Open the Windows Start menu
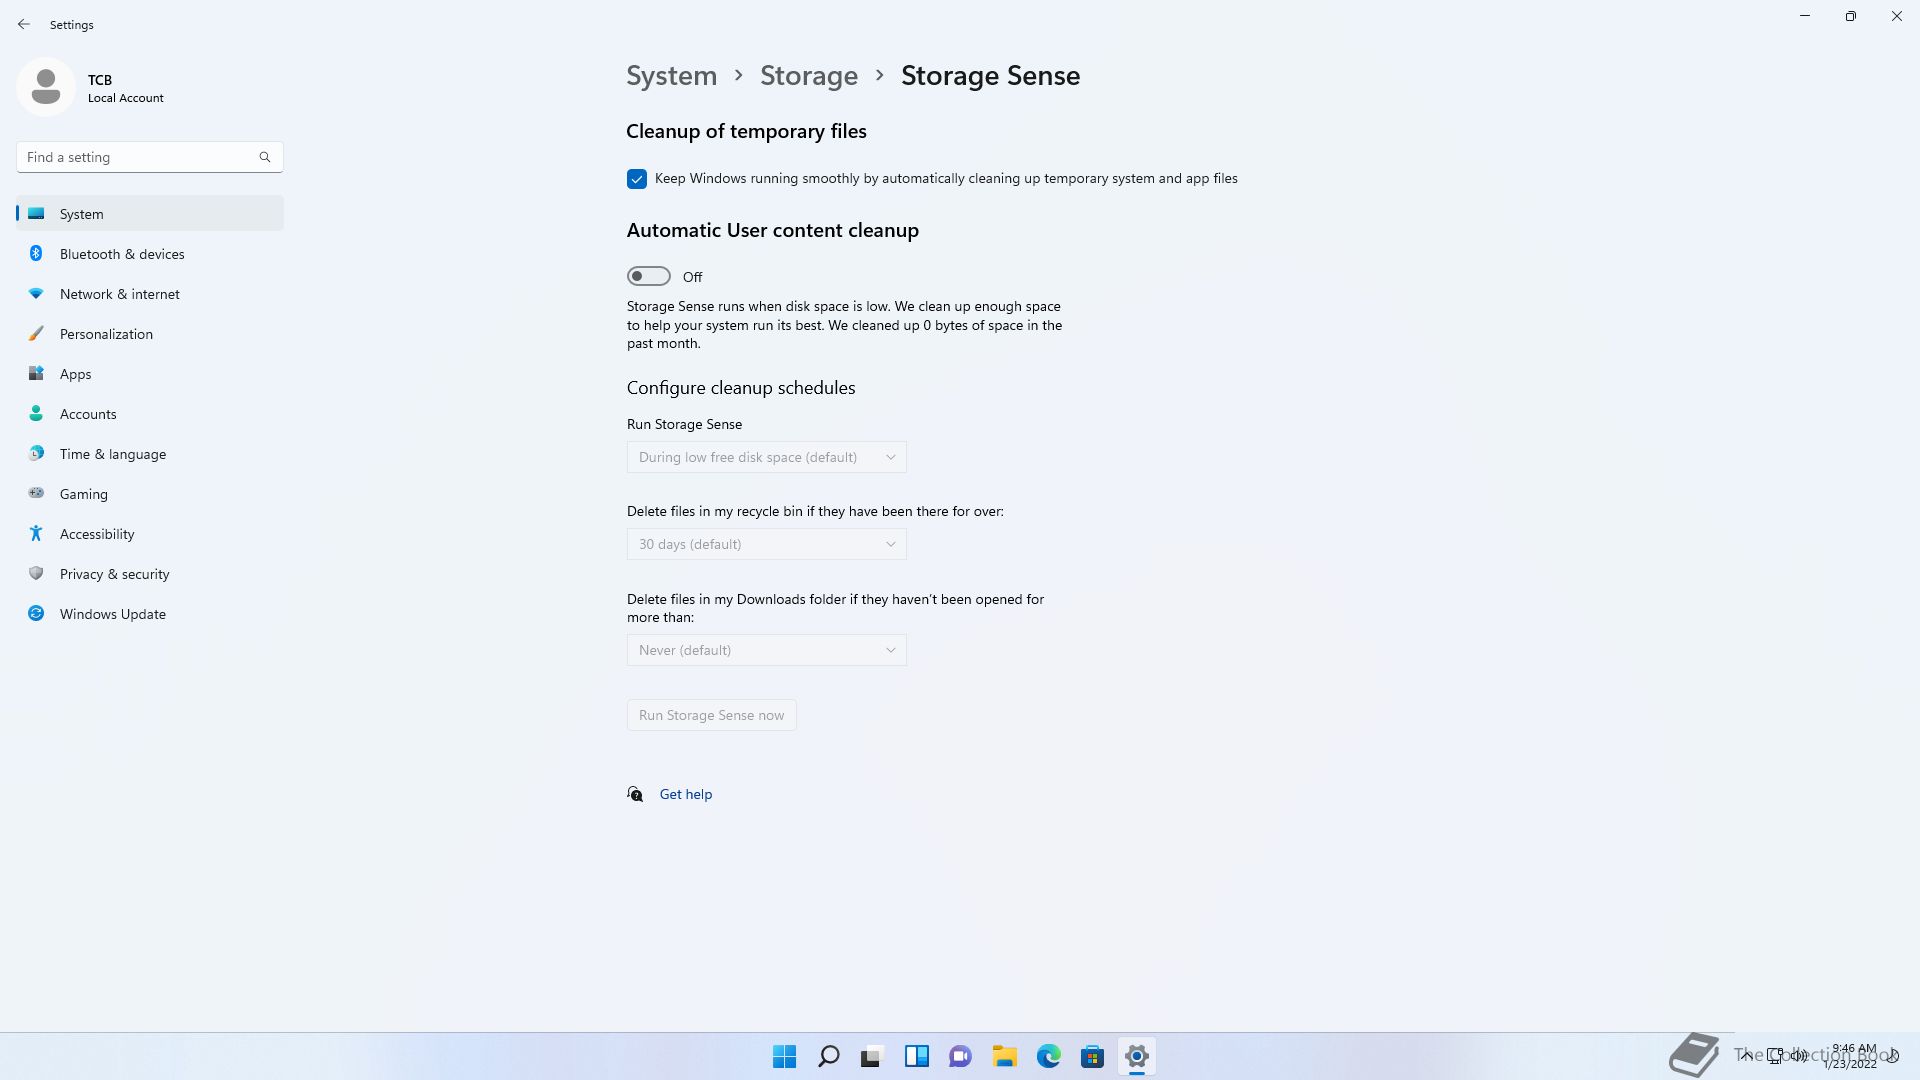The image size is (1920, 1080). click(x=785, y=1056)
